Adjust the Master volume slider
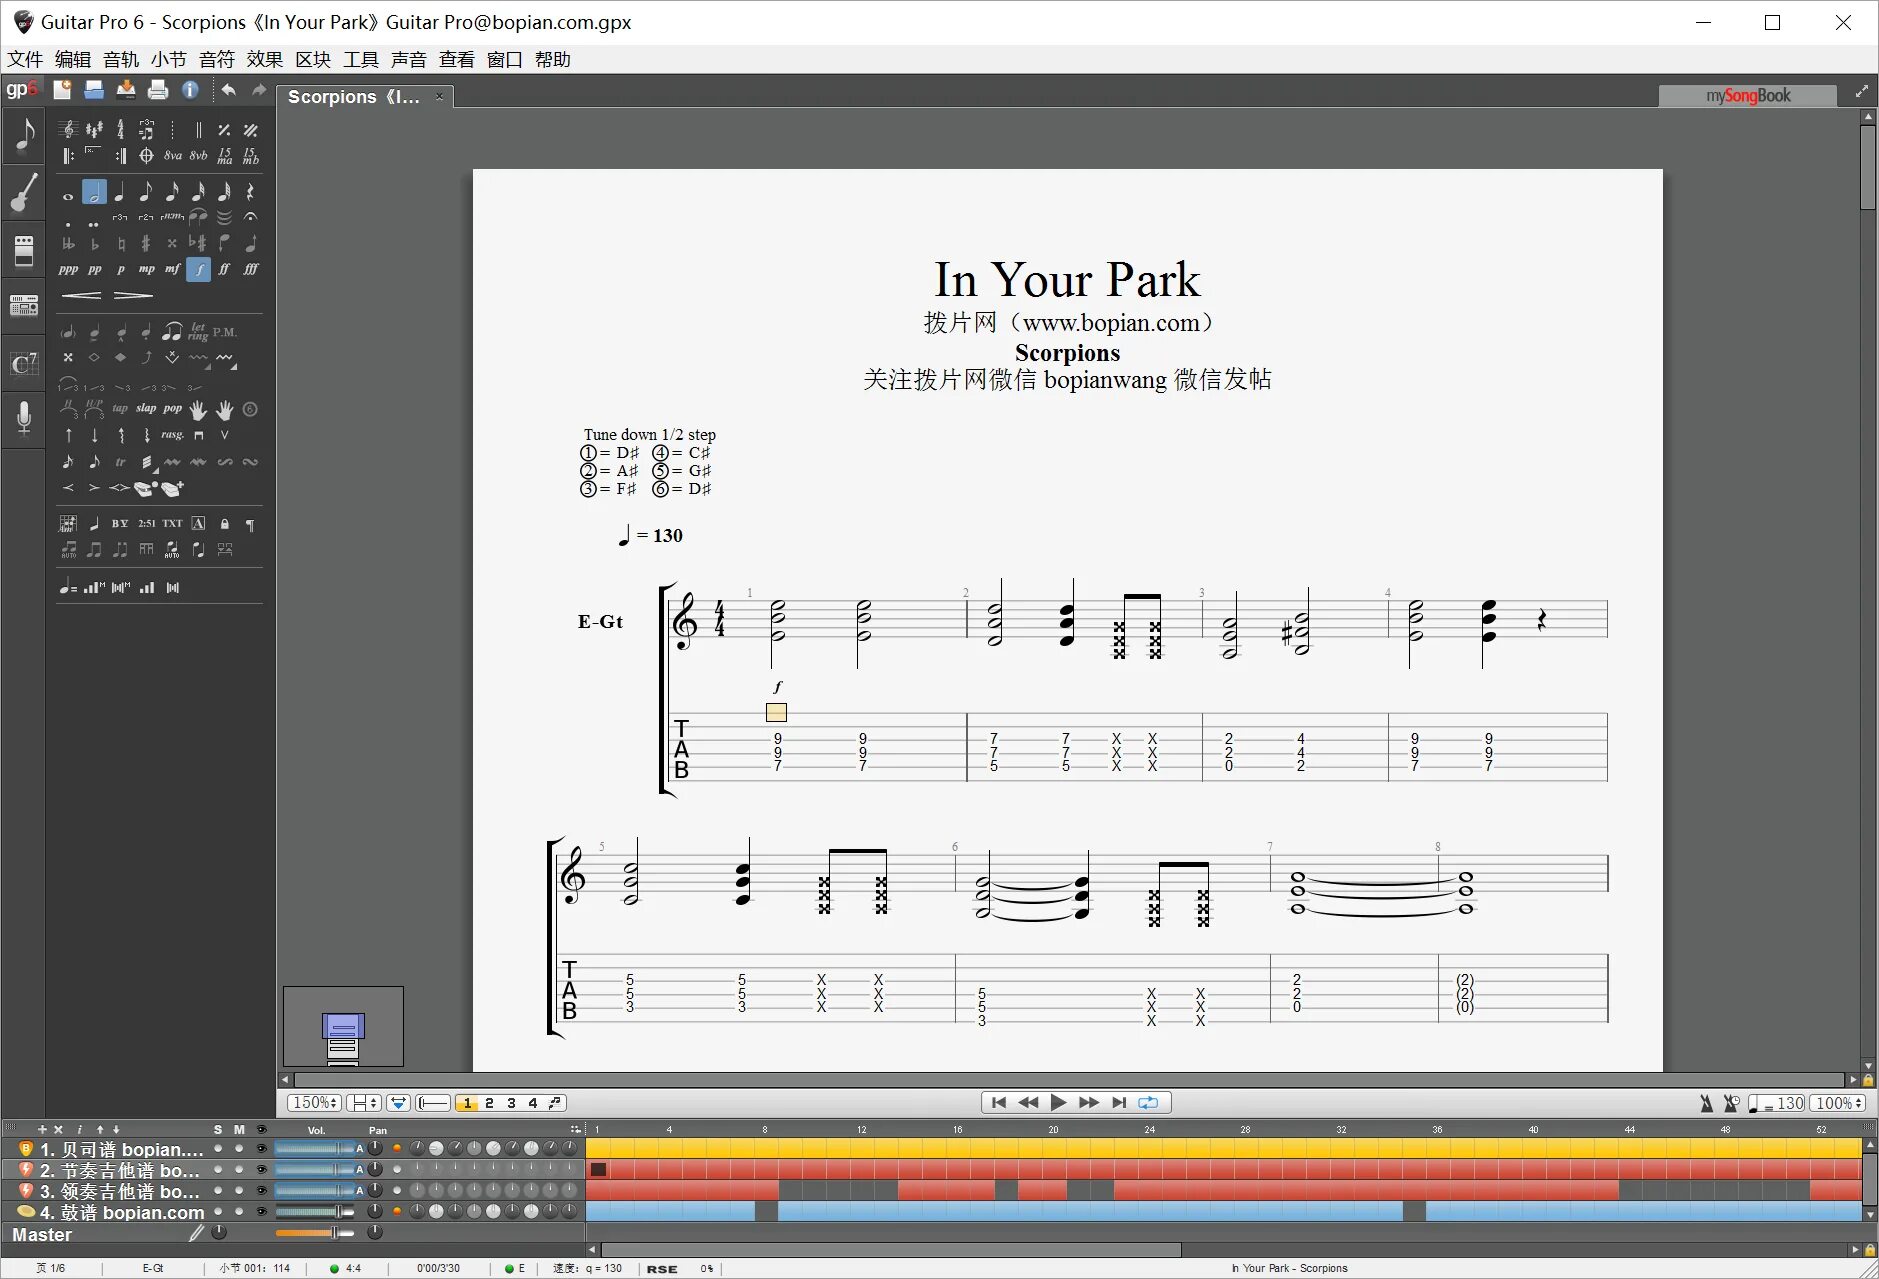The width and height of the screenshot is (1879, 1279). (x=315, y=1233)
